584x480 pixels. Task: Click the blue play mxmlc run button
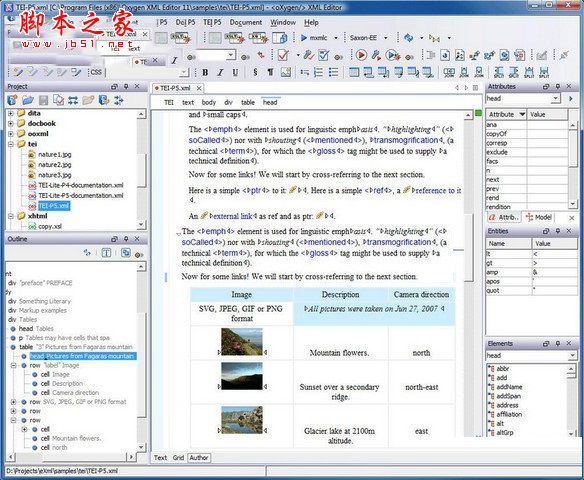pos(304,38)
